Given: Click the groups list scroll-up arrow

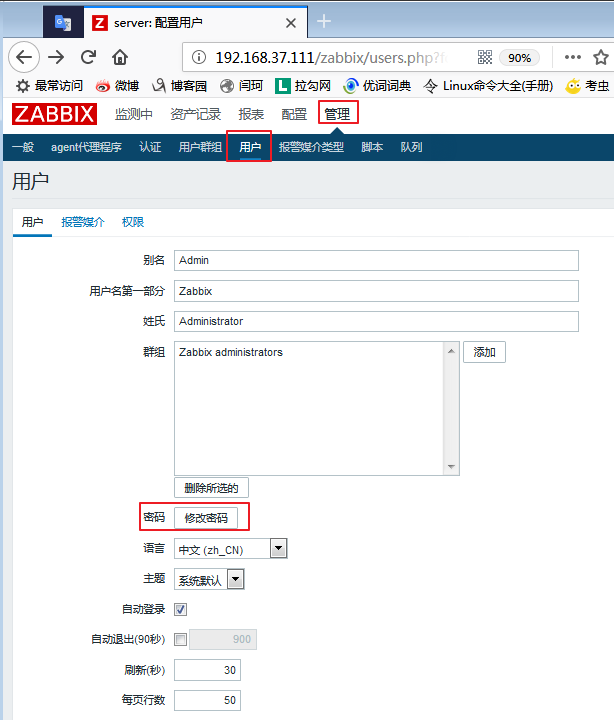Looking at the screenshot, I should [x=451, y=351].
